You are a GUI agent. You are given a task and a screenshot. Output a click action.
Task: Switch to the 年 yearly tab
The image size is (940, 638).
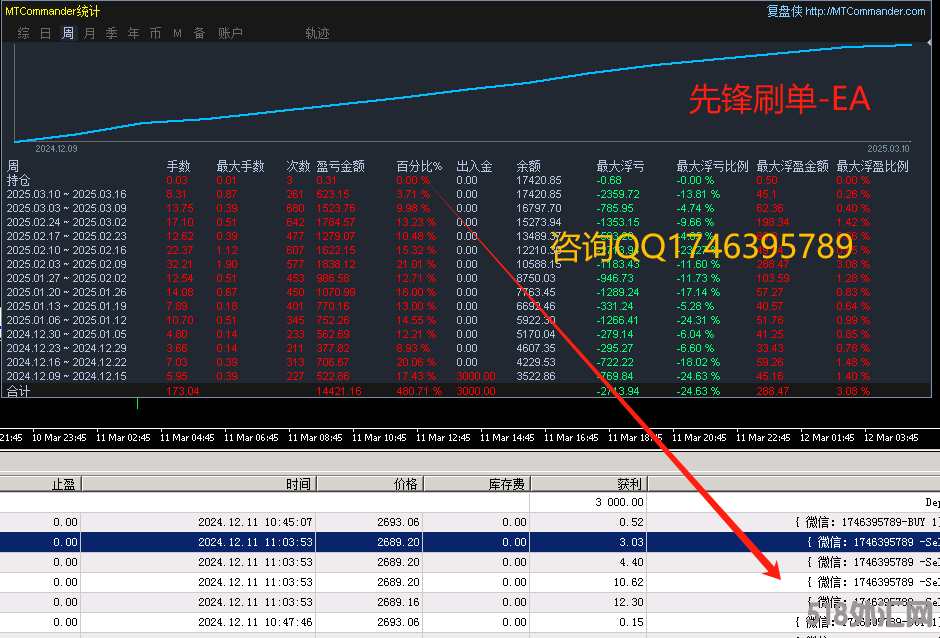(134, 33)
